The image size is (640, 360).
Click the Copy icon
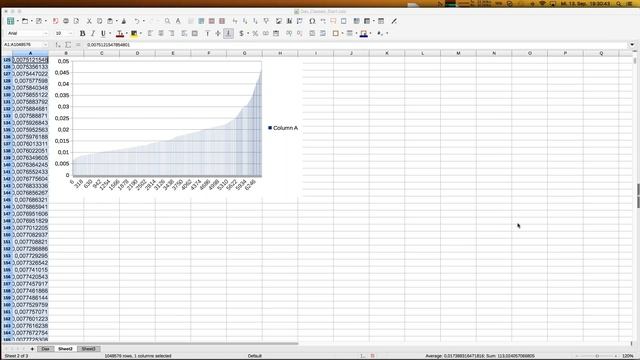click(x=99, y=21)
